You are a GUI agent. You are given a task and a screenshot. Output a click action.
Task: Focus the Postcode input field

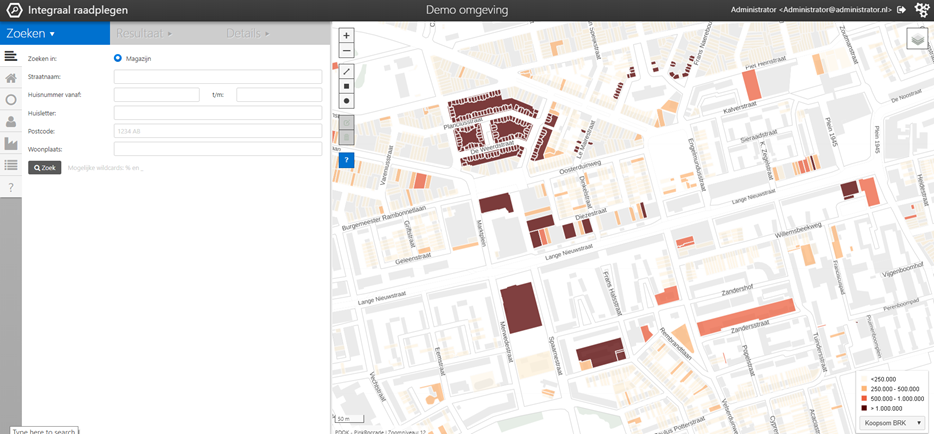(218, 131)
